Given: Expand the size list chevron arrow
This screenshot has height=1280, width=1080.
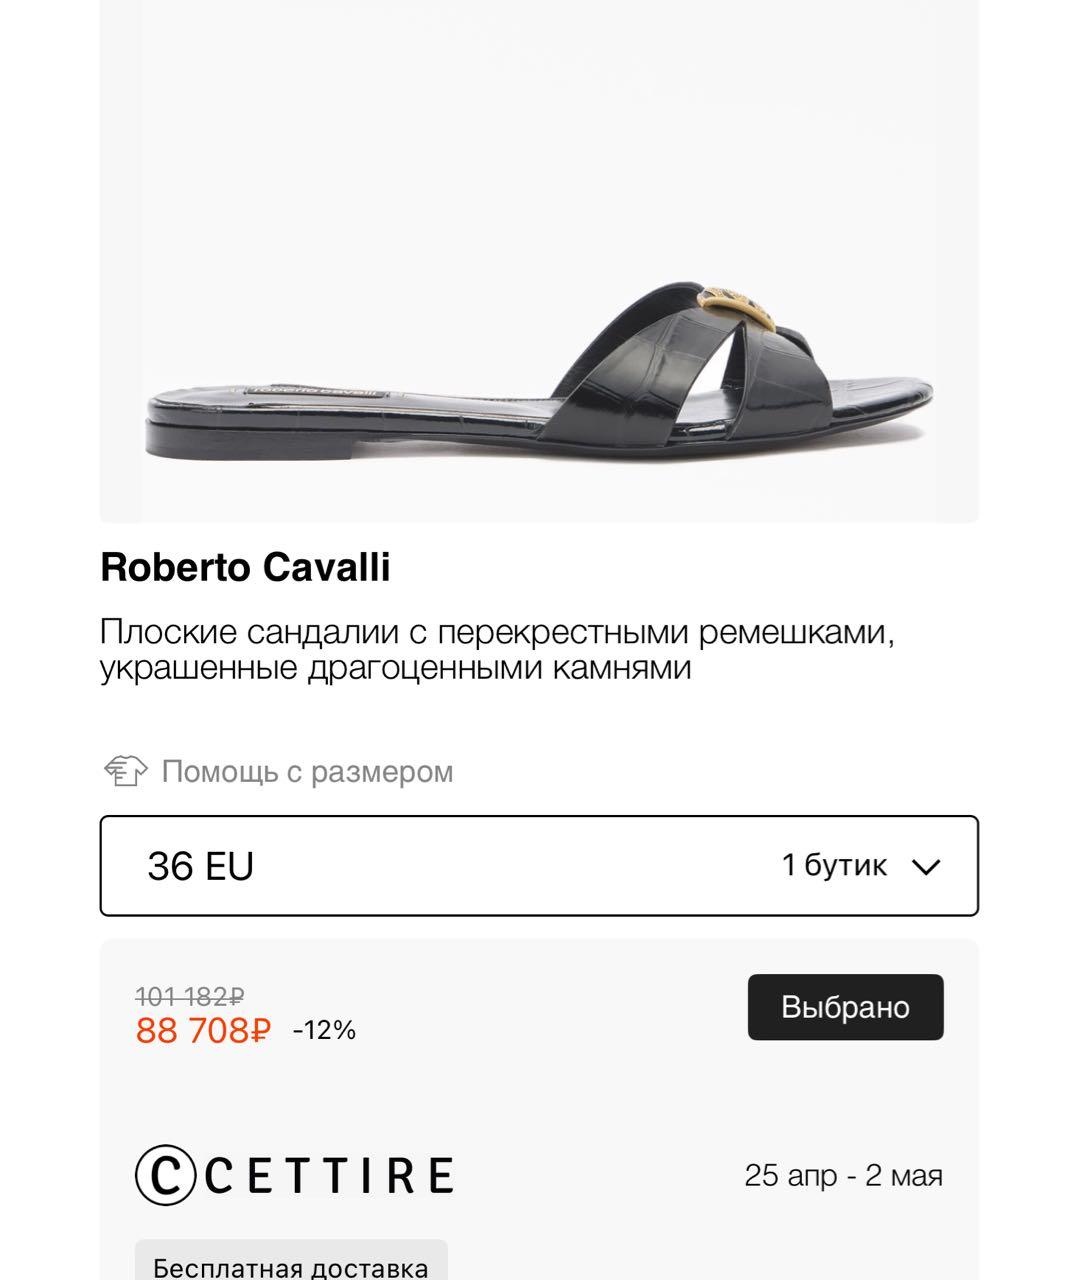Looking at the screenshot, I should click(927, 866).
